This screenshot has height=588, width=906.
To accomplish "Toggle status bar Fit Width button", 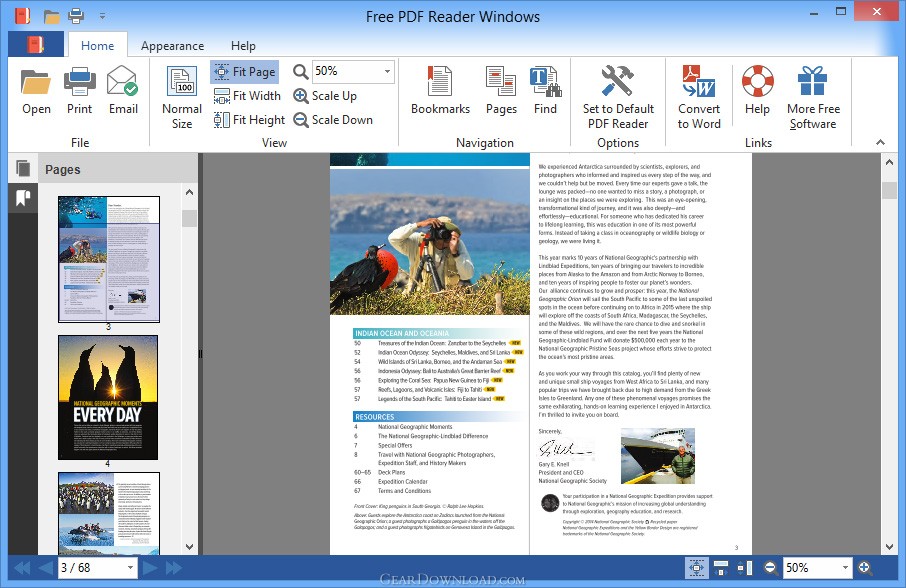I will tap(721, 568).
